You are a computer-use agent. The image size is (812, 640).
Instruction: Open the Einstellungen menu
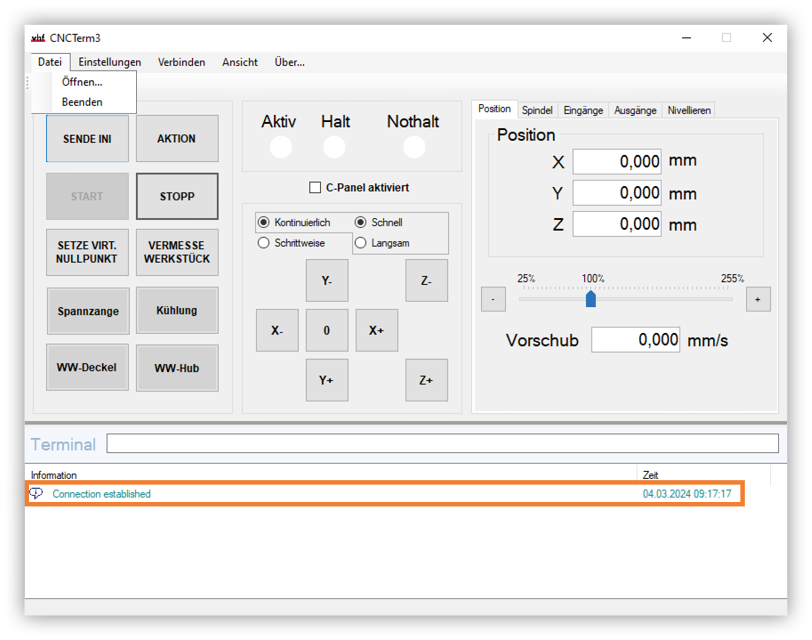(x=110, y=62)
